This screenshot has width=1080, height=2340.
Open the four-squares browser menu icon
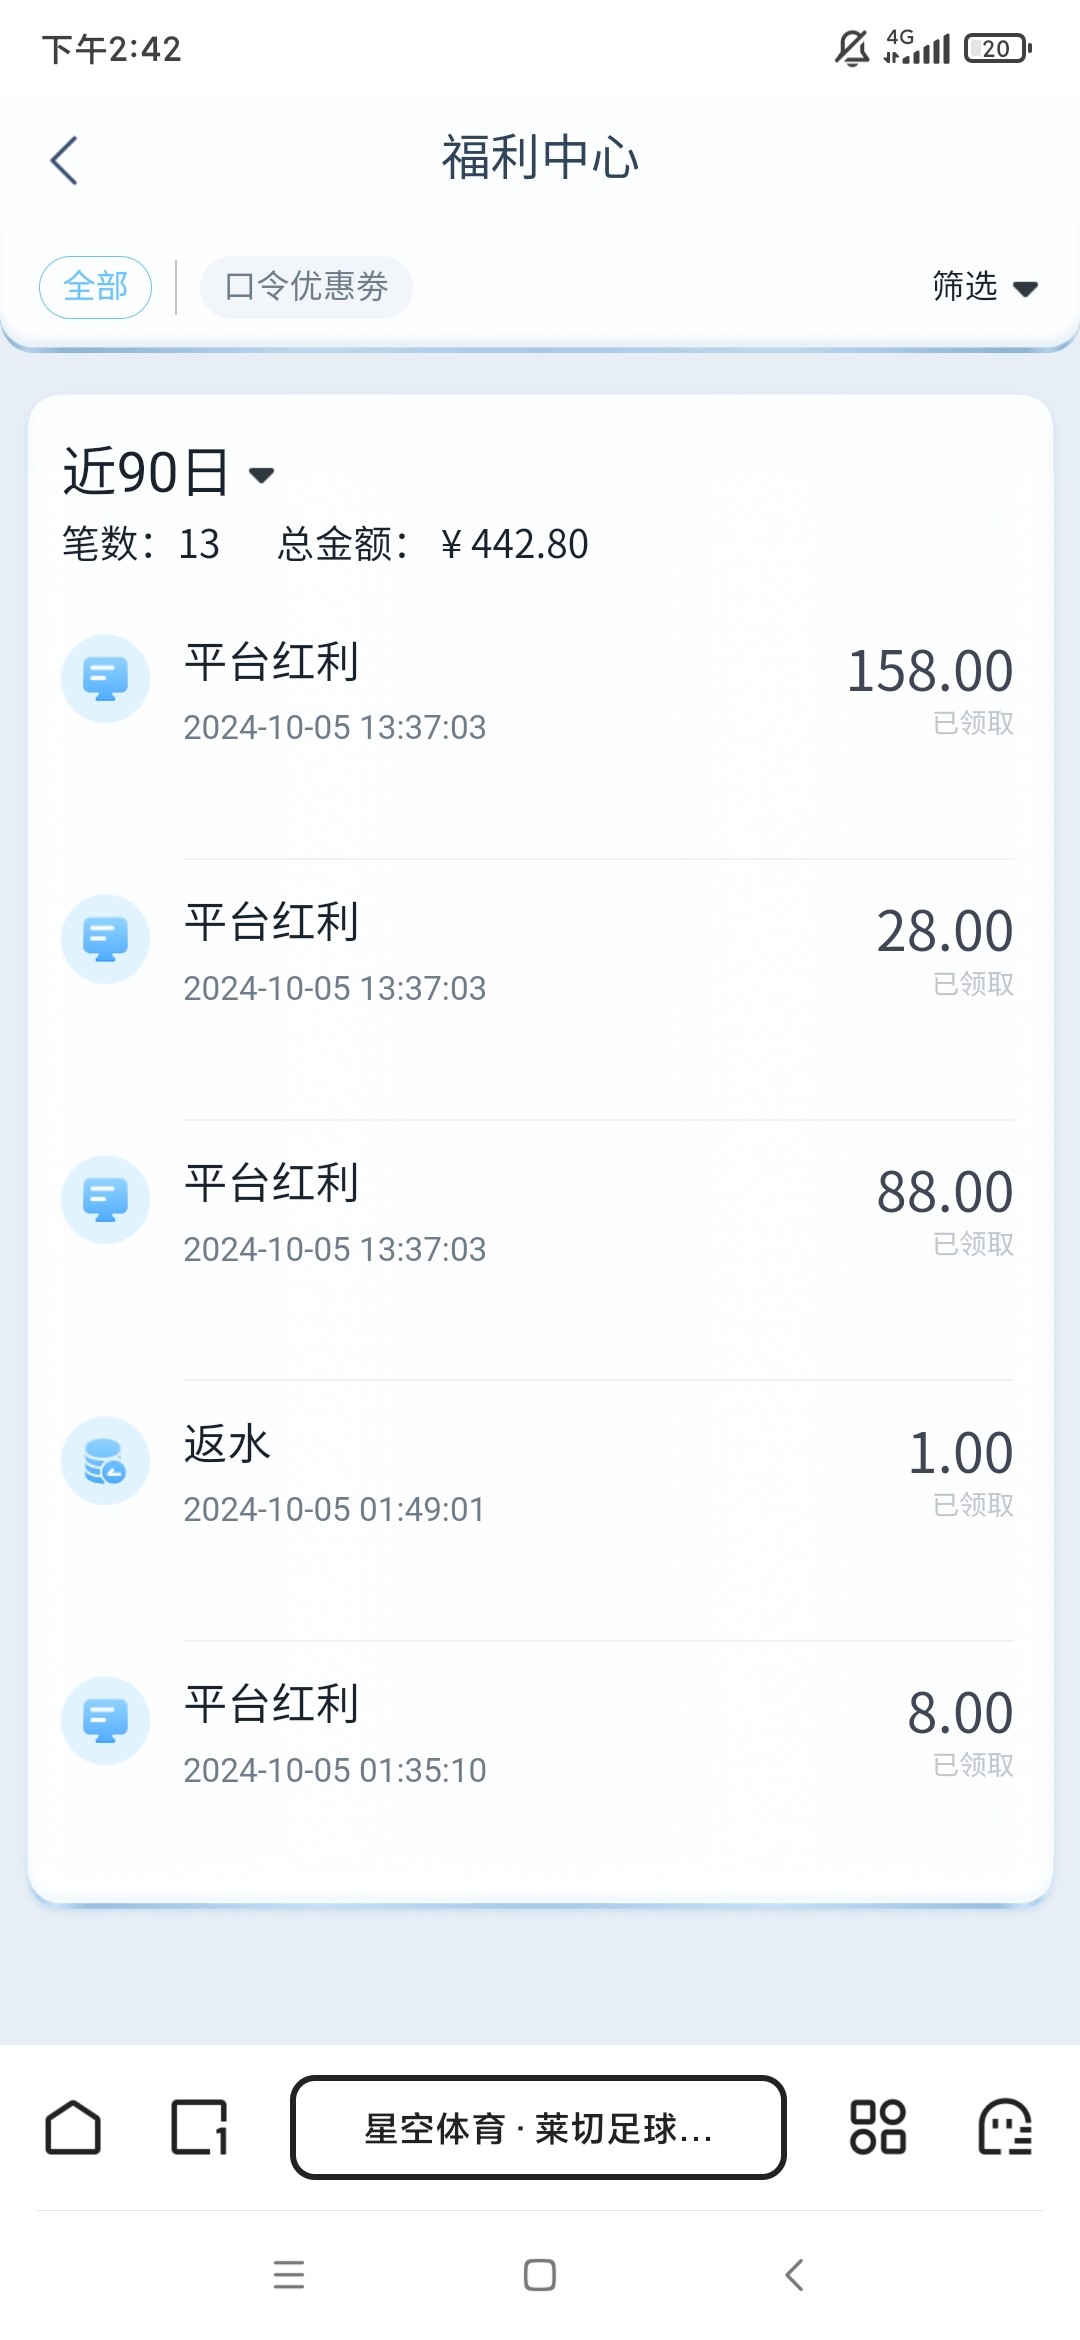[x=877, y=2127]
